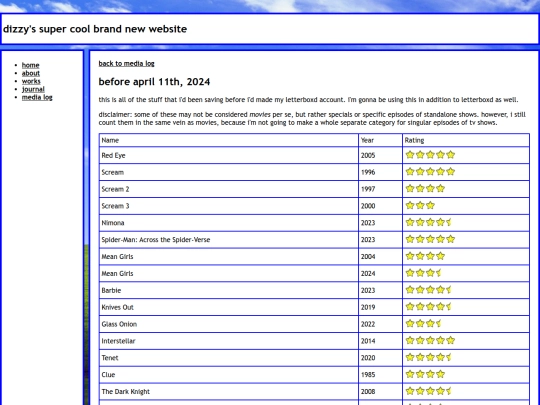The height and width of the screenshot is (405, 540).
Task: Select the year 1985 cell
Action: (380, 375)
